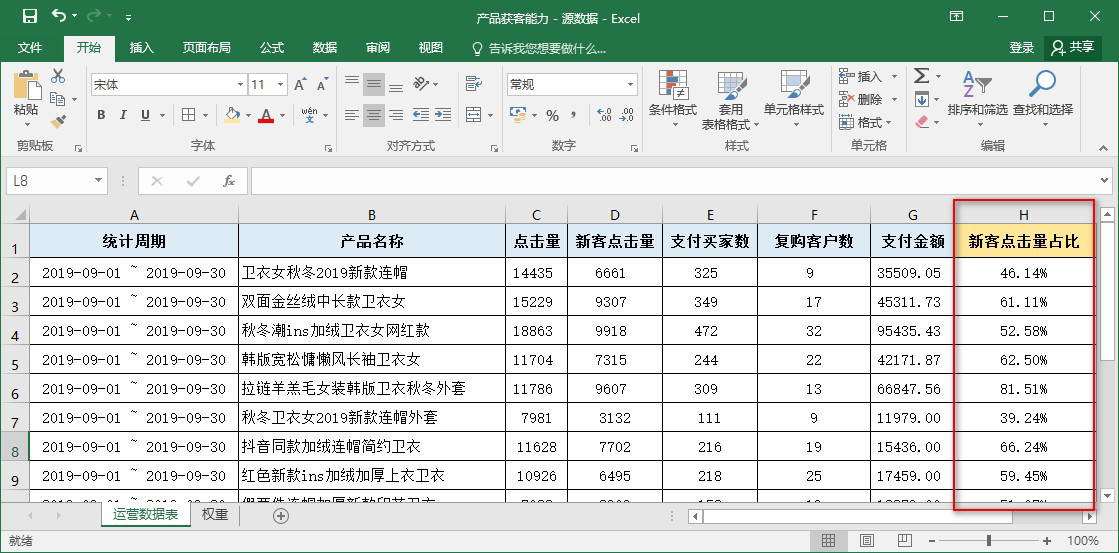The height and width of the screenshot is (553, 1119).
Task: Add new sheet with plus icon
Action: tap(281, 516)
